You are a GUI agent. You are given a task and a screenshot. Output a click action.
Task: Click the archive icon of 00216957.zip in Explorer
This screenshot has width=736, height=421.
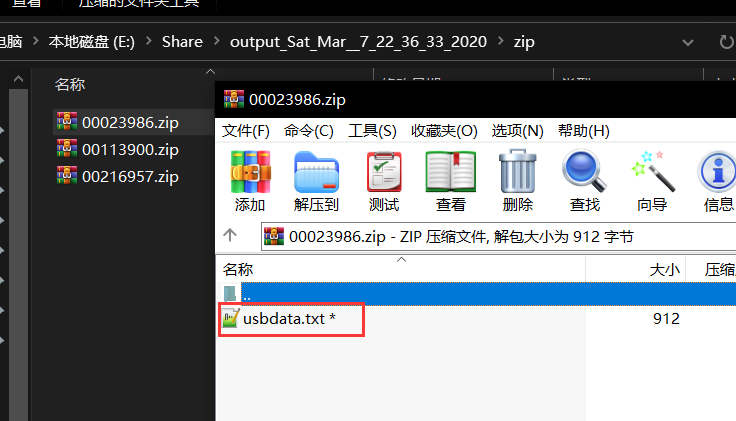tap(67, 176)
